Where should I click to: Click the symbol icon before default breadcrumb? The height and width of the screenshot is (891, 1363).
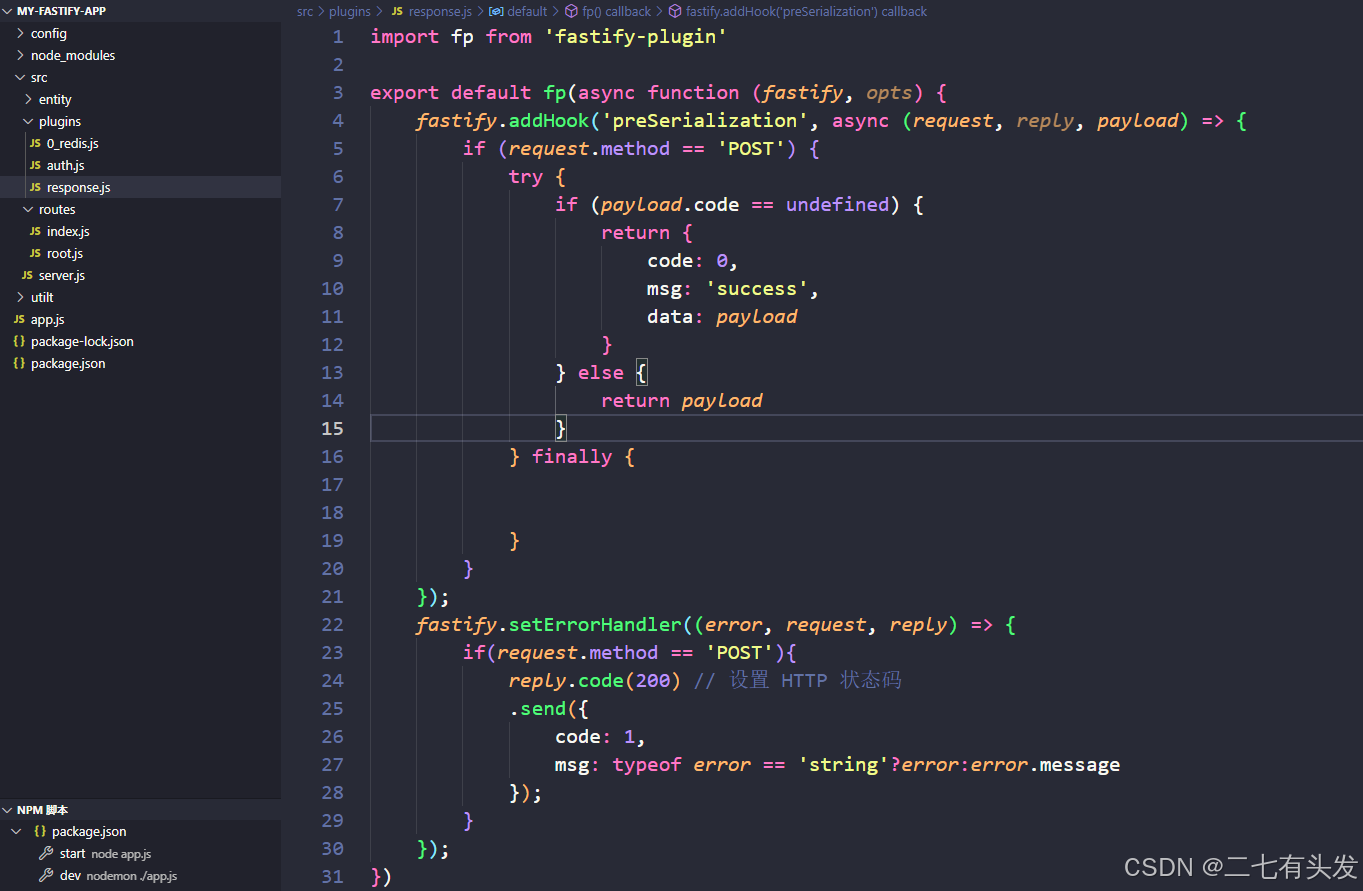coord(496,12)
